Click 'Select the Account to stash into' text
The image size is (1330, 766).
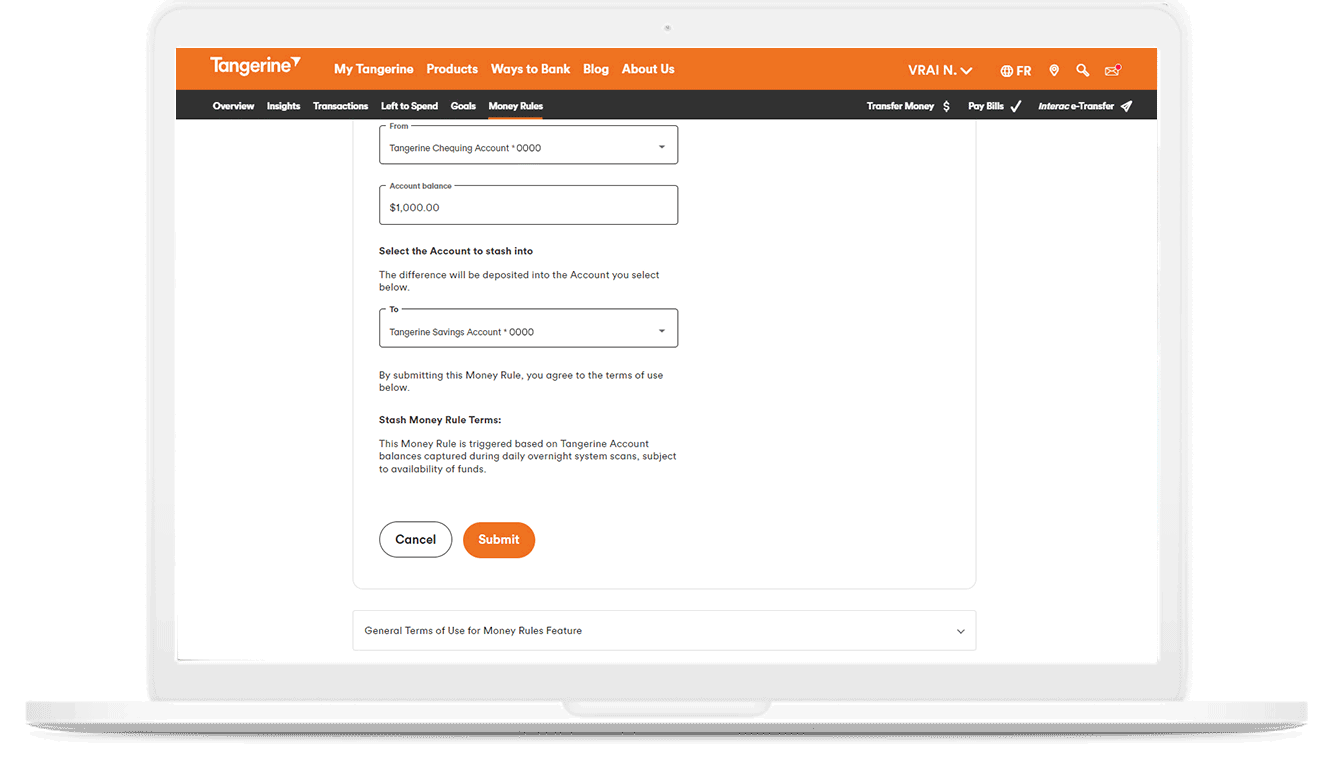click(456, 251)
